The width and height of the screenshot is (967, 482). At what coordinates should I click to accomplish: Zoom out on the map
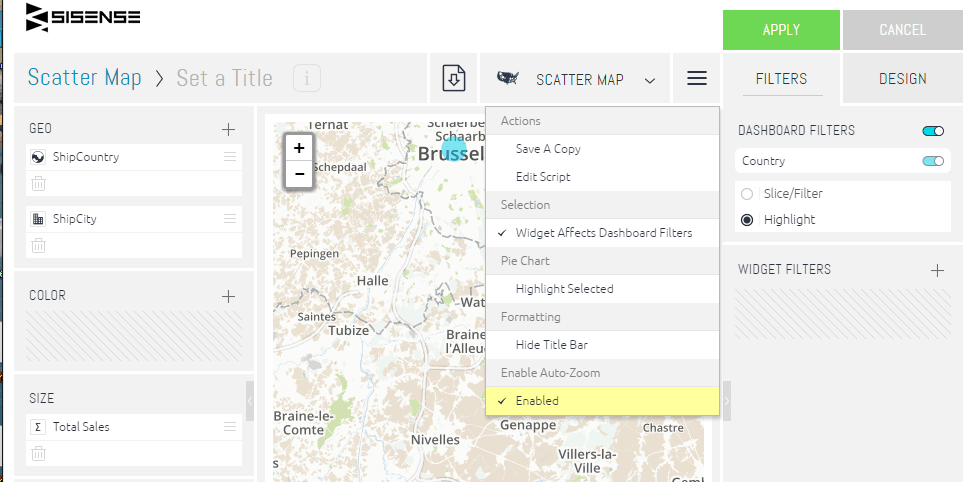(299, 174)
